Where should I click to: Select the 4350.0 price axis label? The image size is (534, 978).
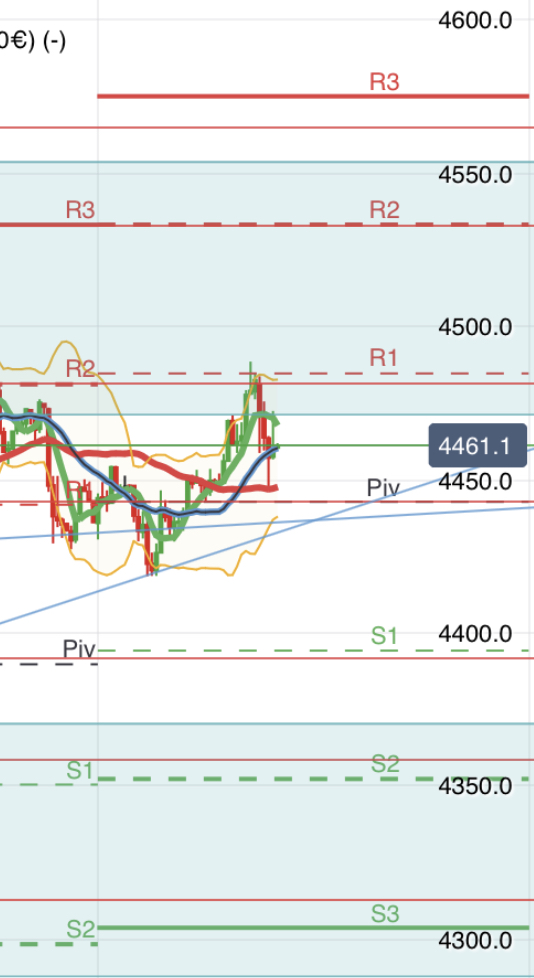point(475,787)
